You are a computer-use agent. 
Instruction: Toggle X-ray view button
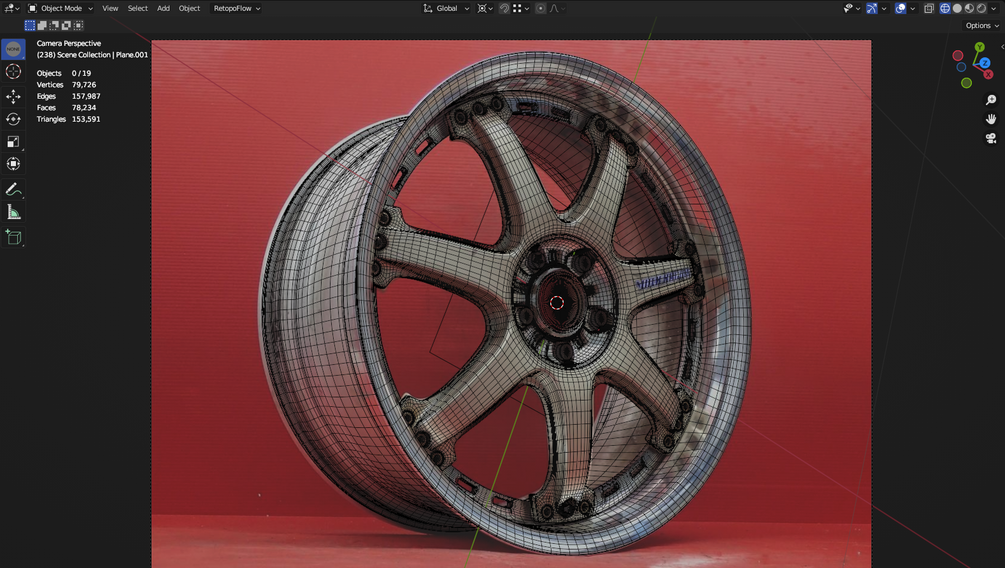pyautogui.click(x=929, y=8)
